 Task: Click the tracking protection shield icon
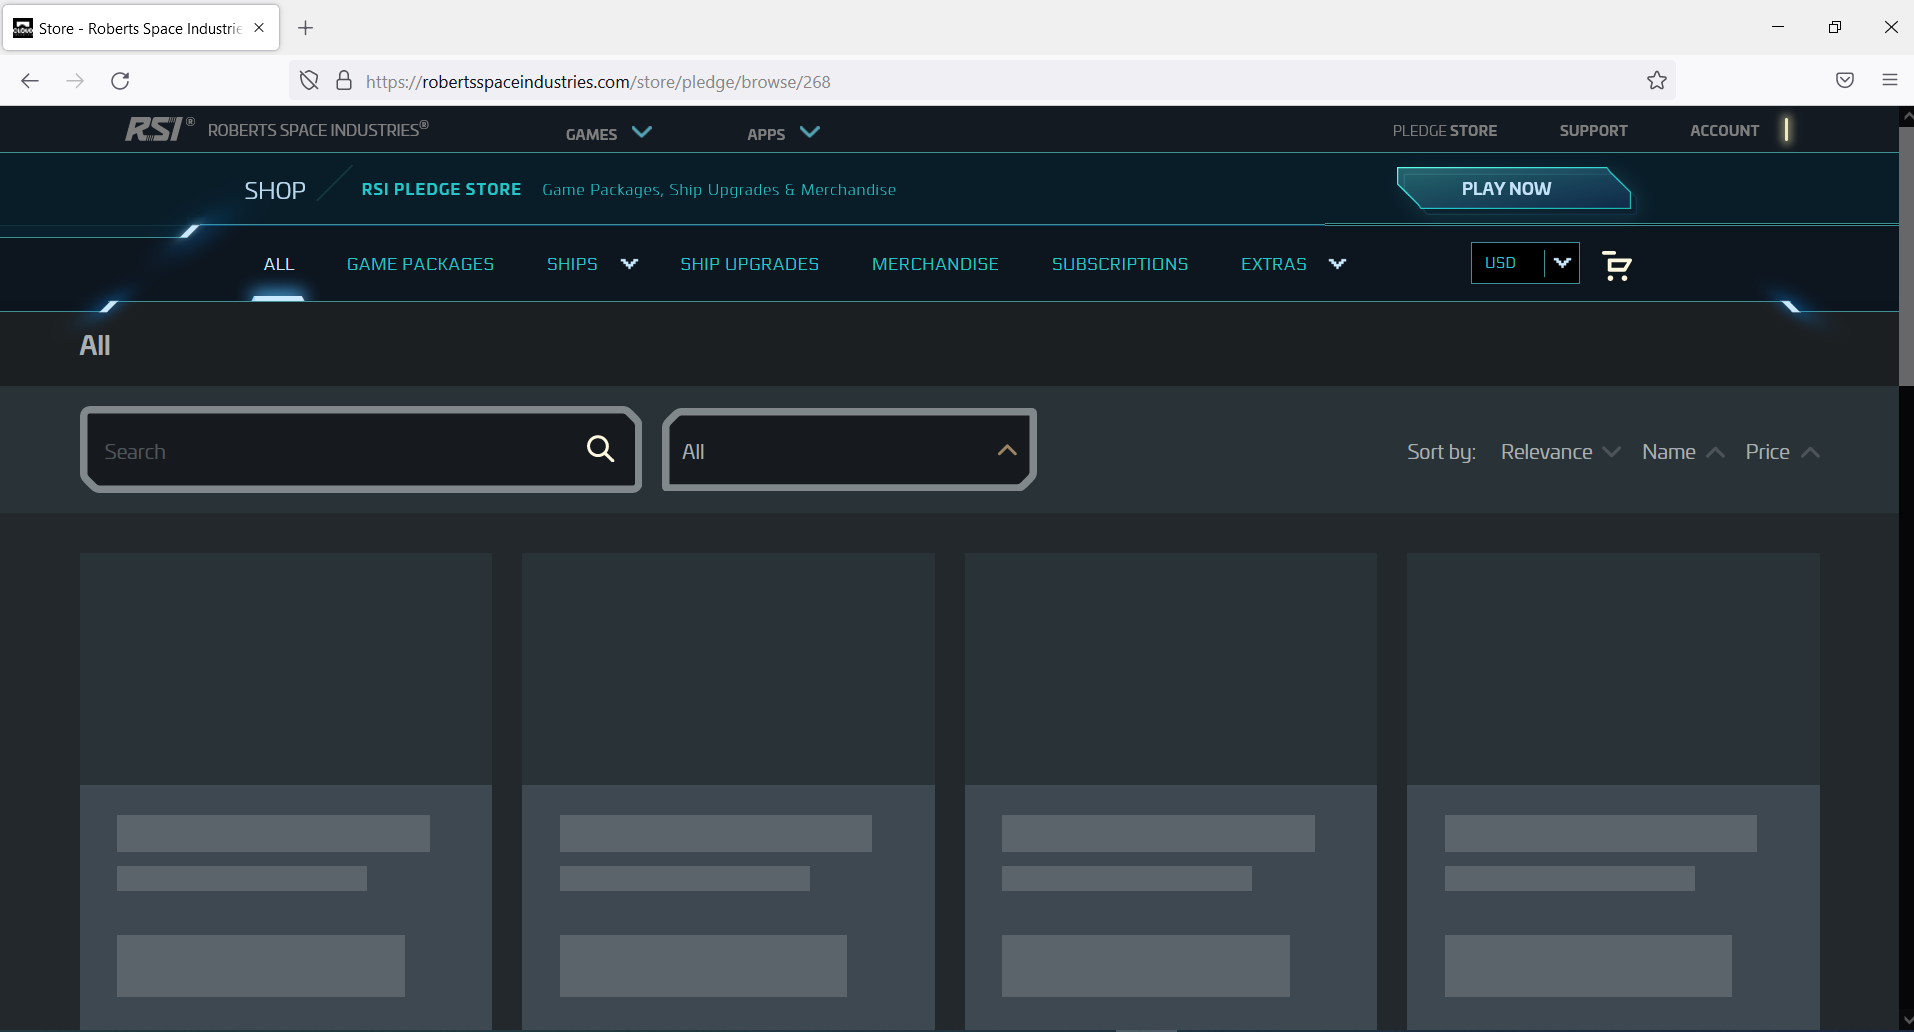tap(308, 80)
